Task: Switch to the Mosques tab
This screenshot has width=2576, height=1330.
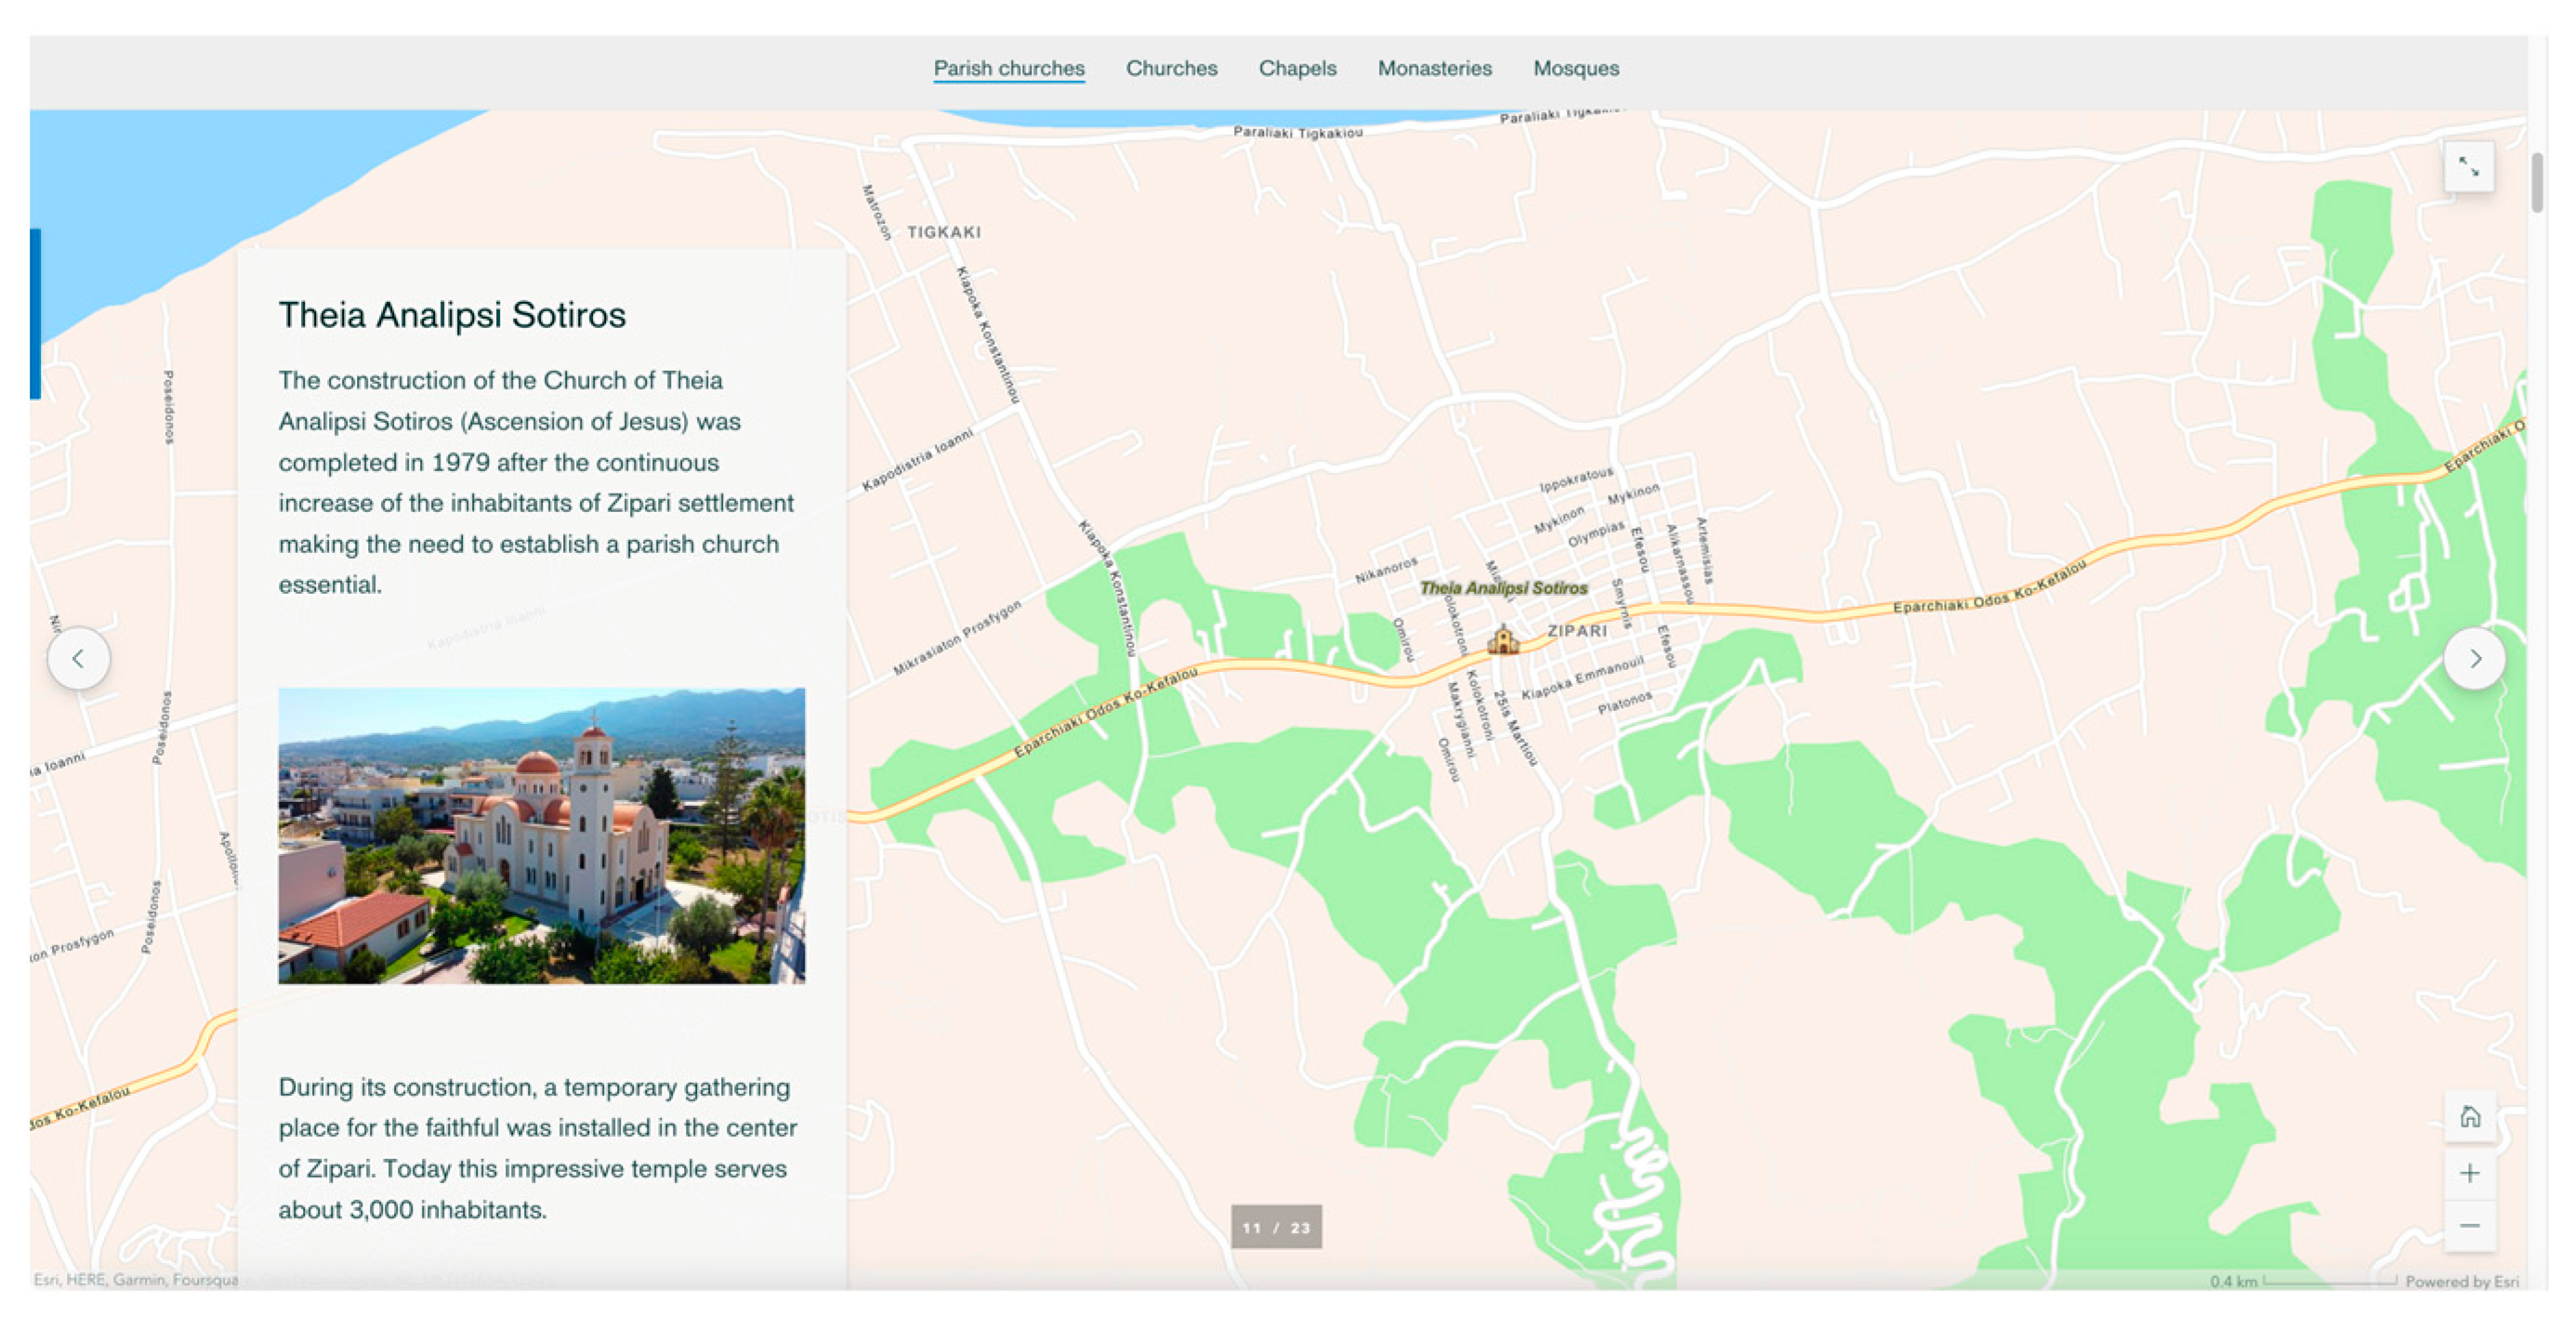Action: [1575, 68]
